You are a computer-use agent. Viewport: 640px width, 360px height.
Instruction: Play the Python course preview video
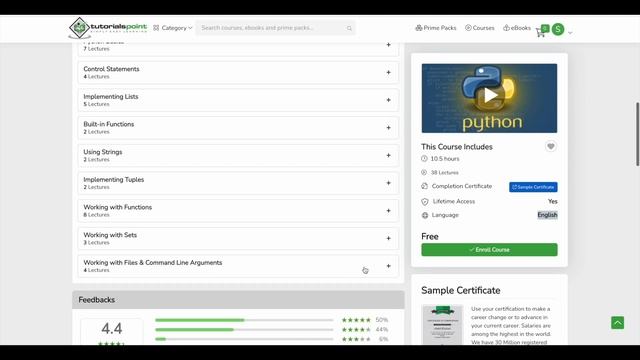(x=490, y=96)
